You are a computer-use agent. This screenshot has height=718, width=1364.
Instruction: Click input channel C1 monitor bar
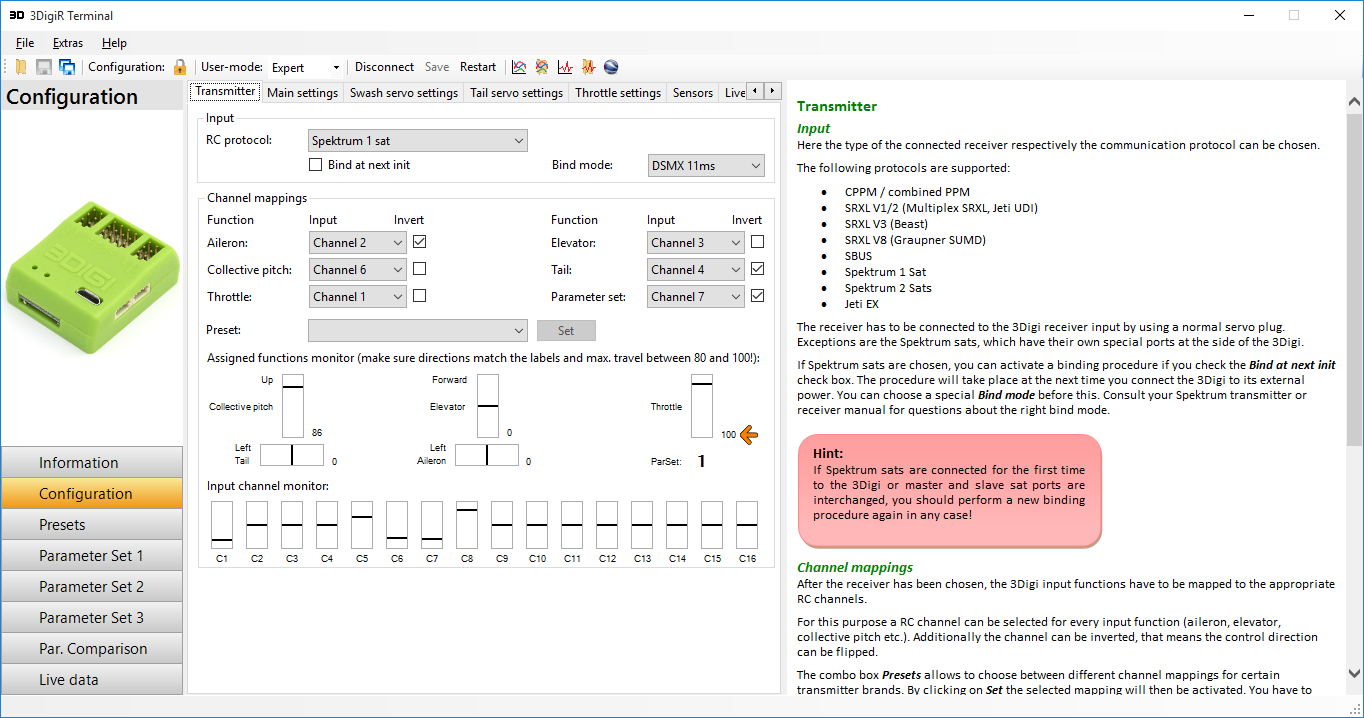(222, 525)
